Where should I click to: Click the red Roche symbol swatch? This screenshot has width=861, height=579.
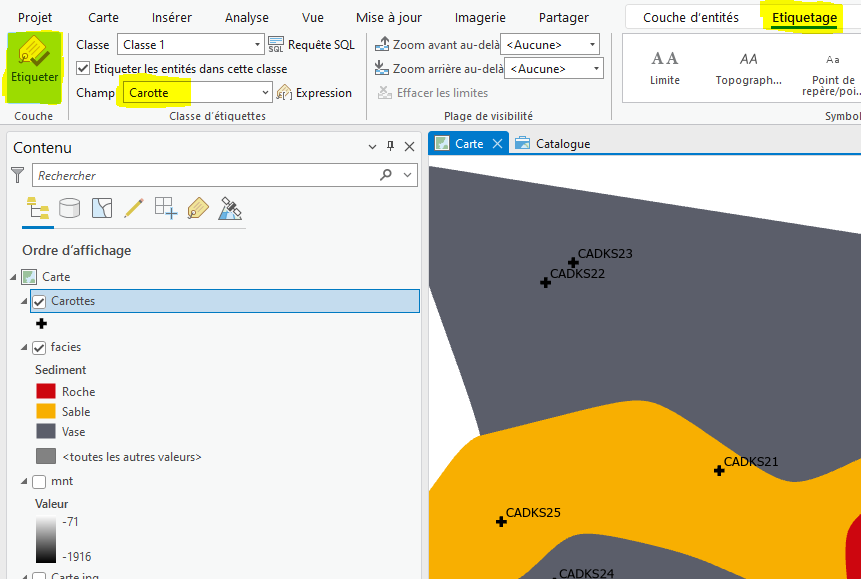click(x=46, y=392)
